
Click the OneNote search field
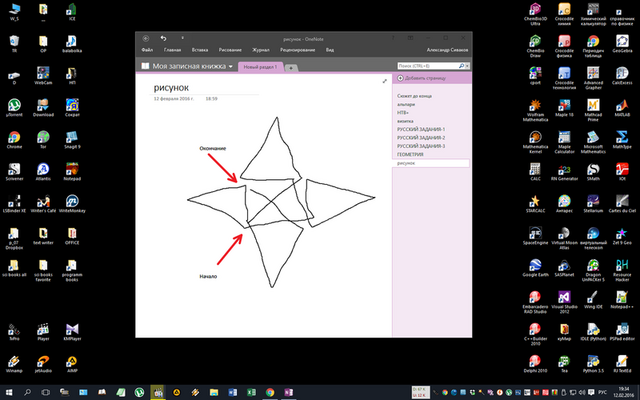pyautogui.click(x=428, y=66)
